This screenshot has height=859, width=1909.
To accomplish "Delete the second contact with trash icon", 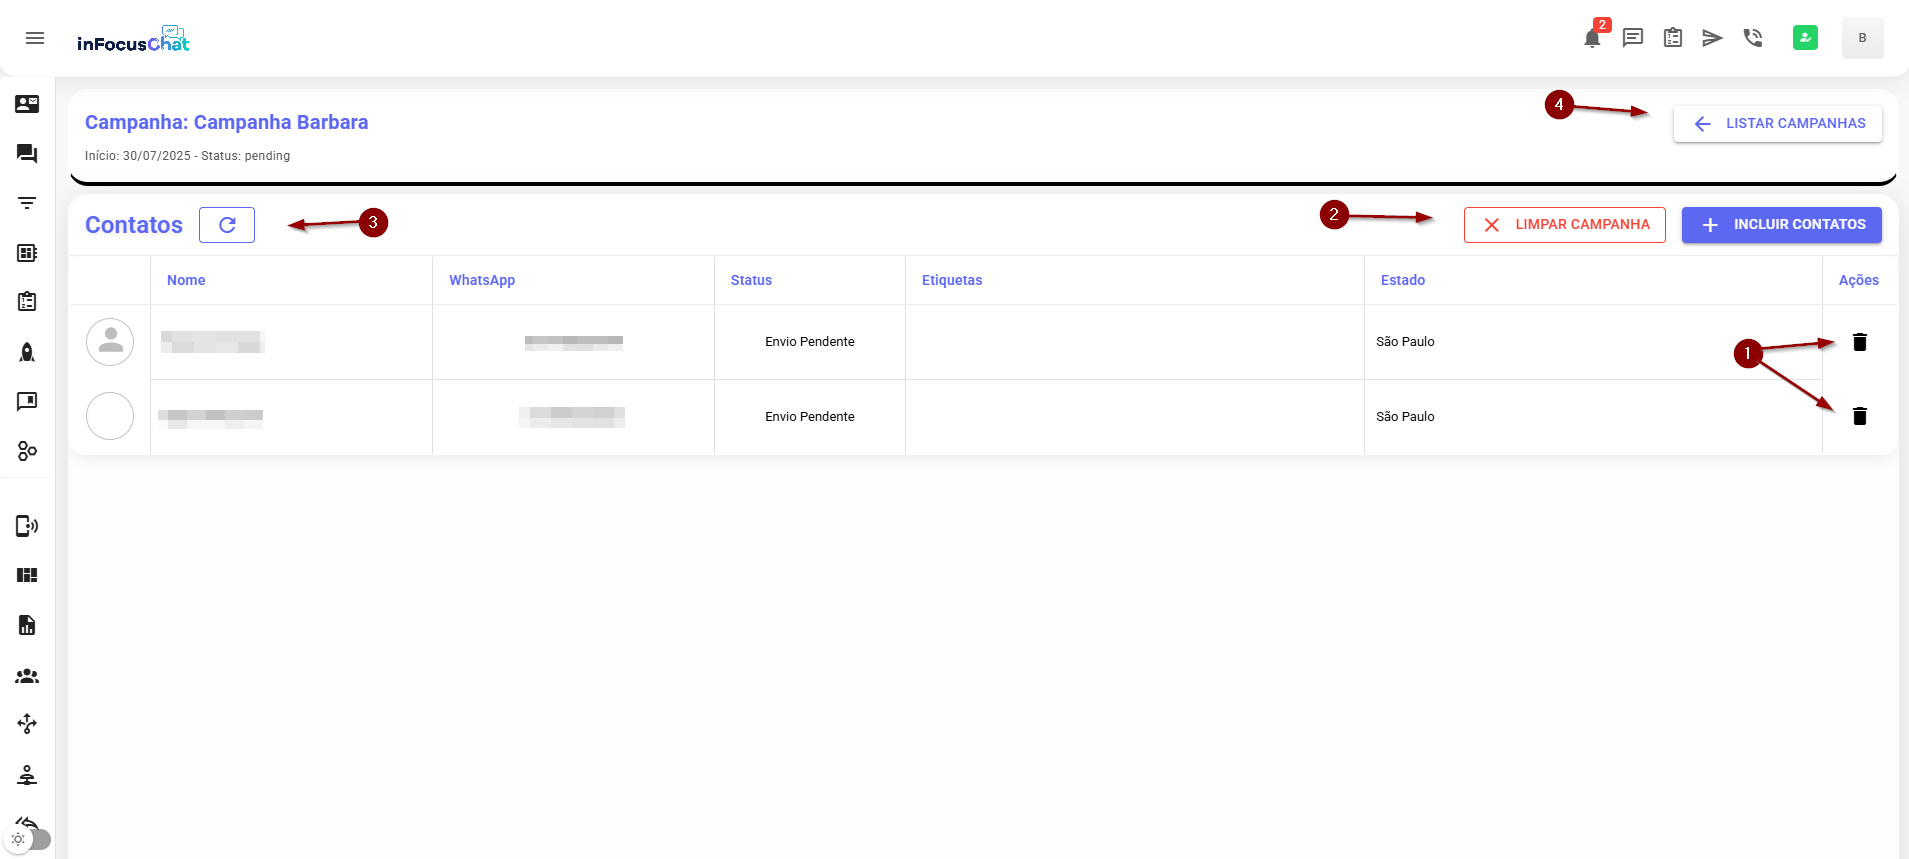I will [x=1859, y=416].
